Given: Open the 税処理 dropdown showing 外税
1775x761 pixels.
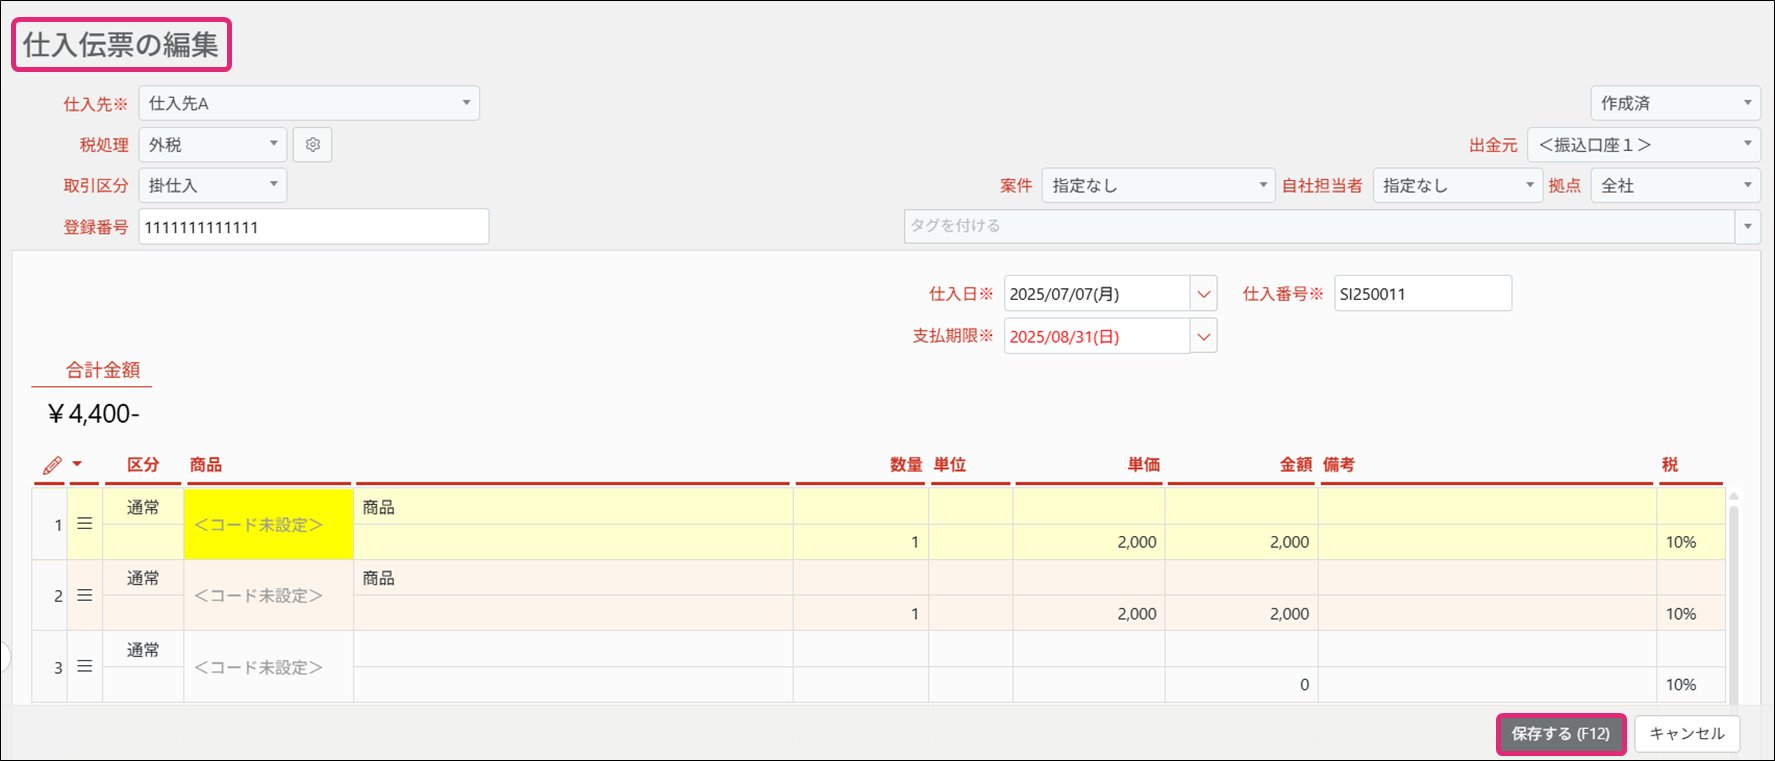Looking at the screenshot, I should click(x=212, y=145).
